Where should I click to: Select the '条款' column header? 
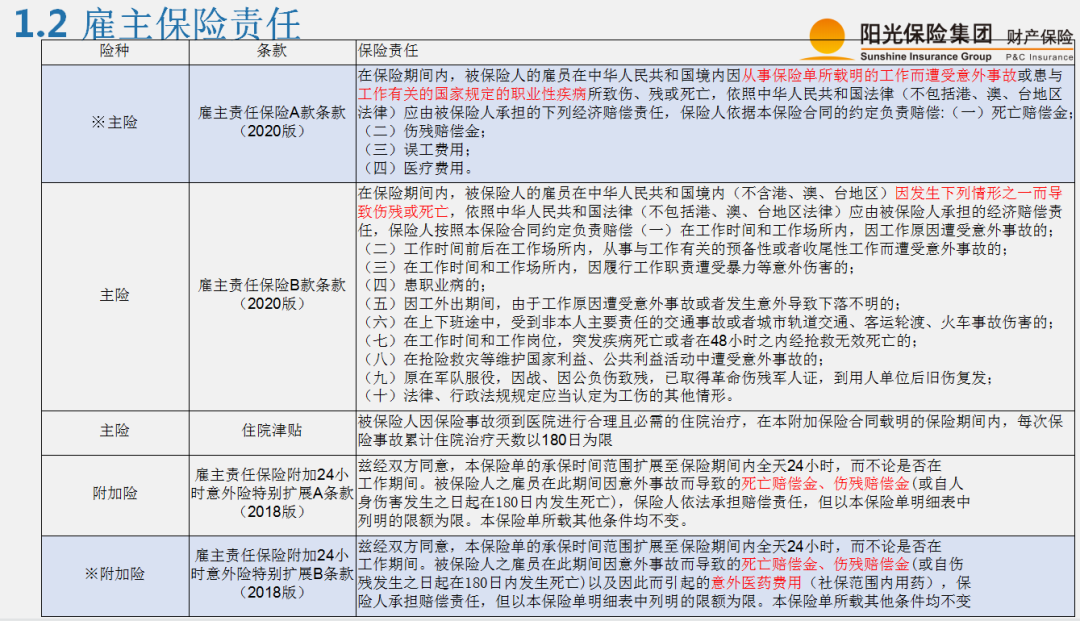(272, 51)
